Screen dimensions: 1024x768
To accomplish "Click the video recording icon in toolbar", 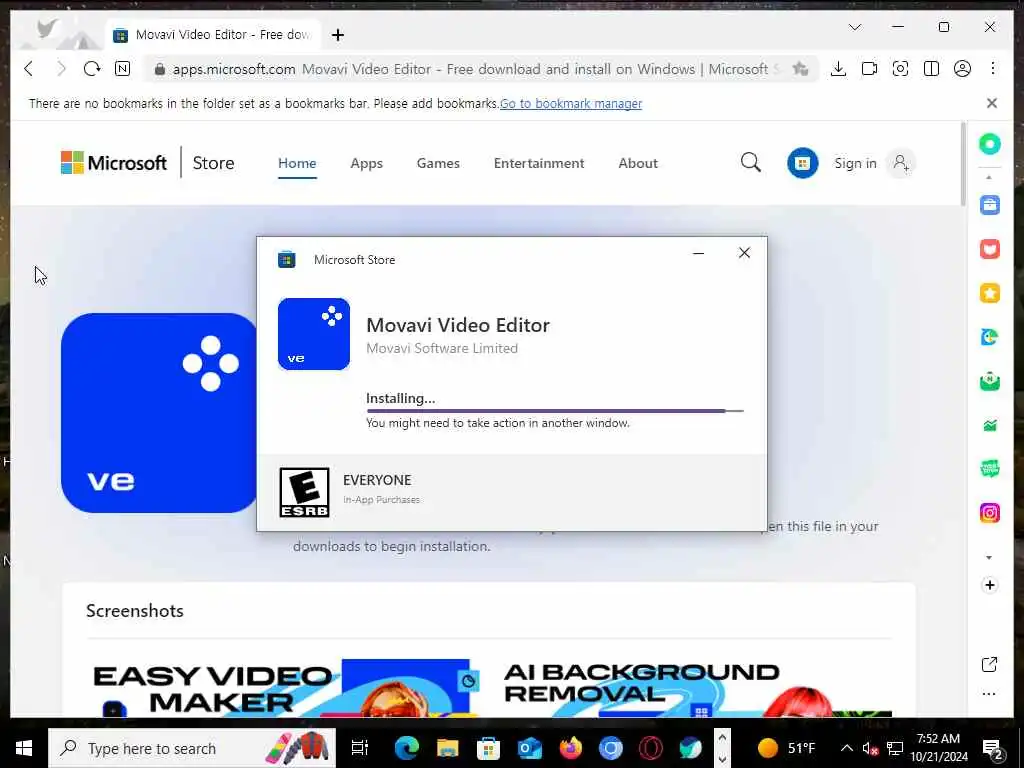I will point(869,69).
